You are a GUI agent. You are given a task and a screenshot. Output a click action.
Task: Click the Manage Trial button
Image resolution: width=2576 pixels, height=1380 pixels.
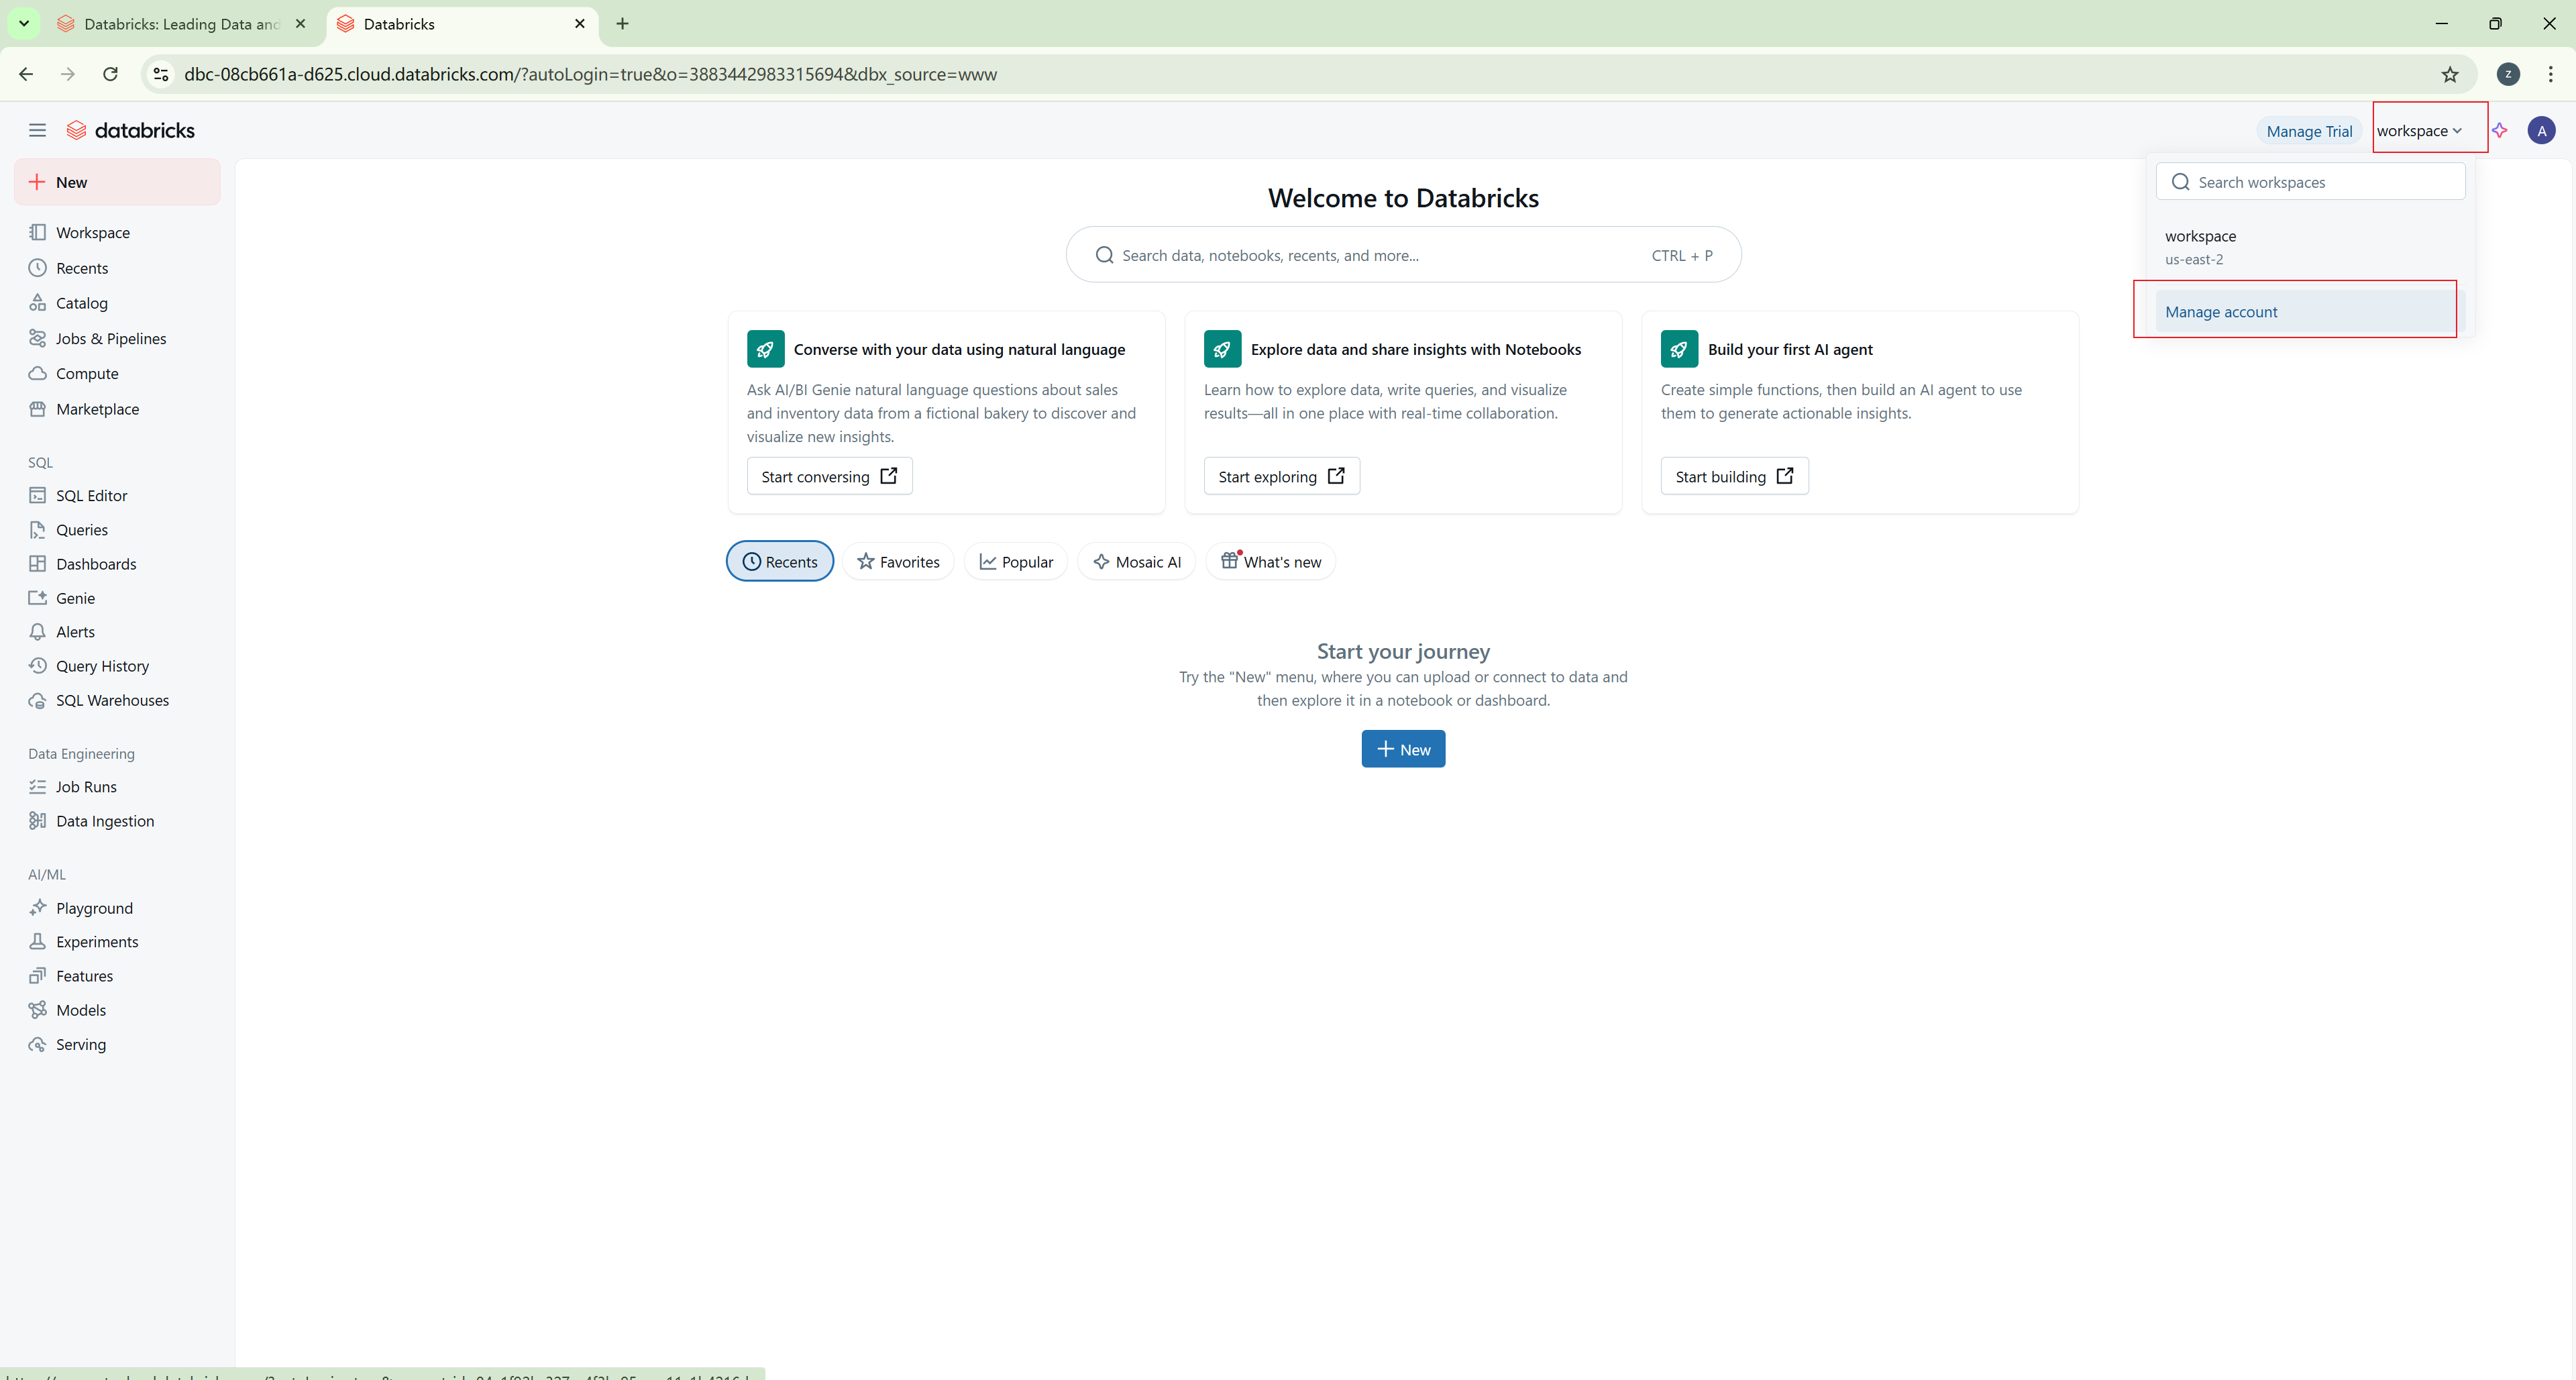pos(2309,131)
